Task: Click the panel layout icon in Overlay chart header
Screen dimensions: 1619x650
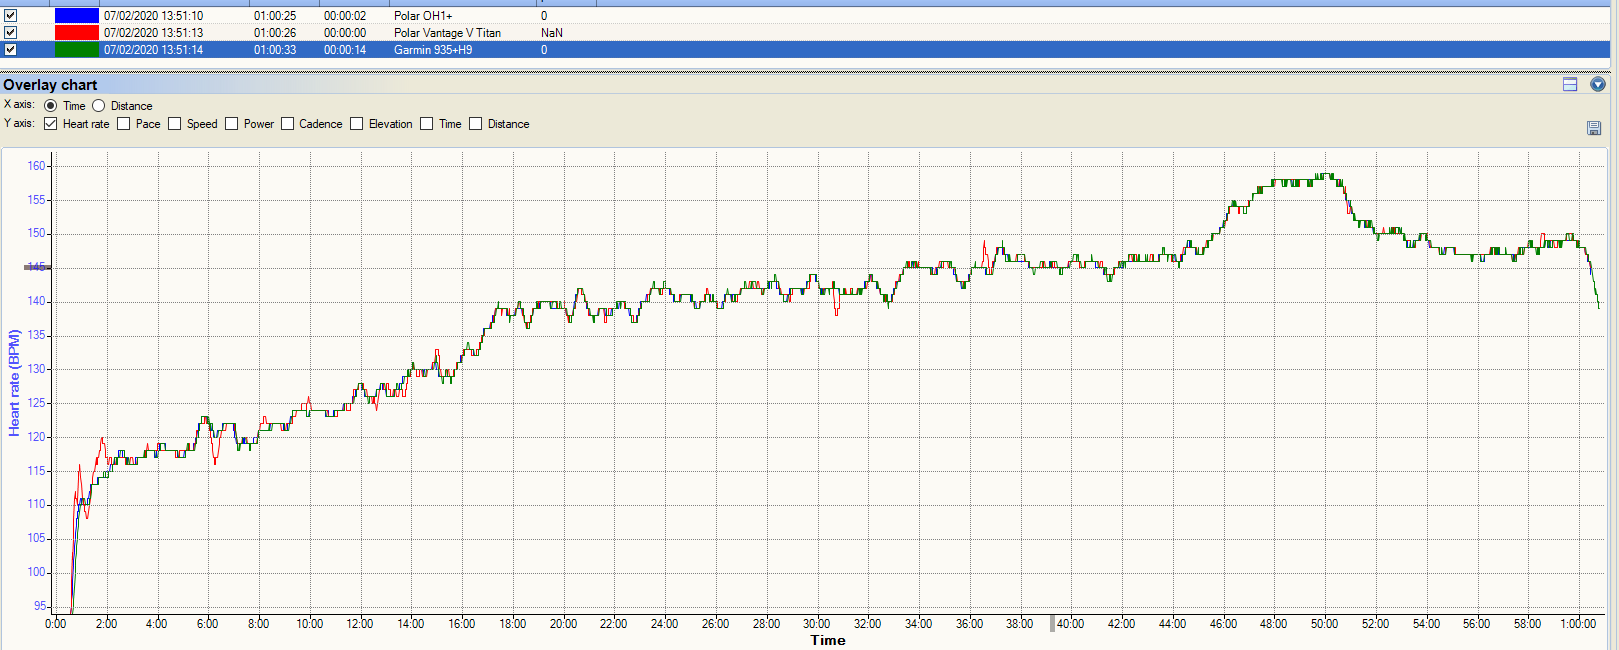Action: pos(1570,85)
